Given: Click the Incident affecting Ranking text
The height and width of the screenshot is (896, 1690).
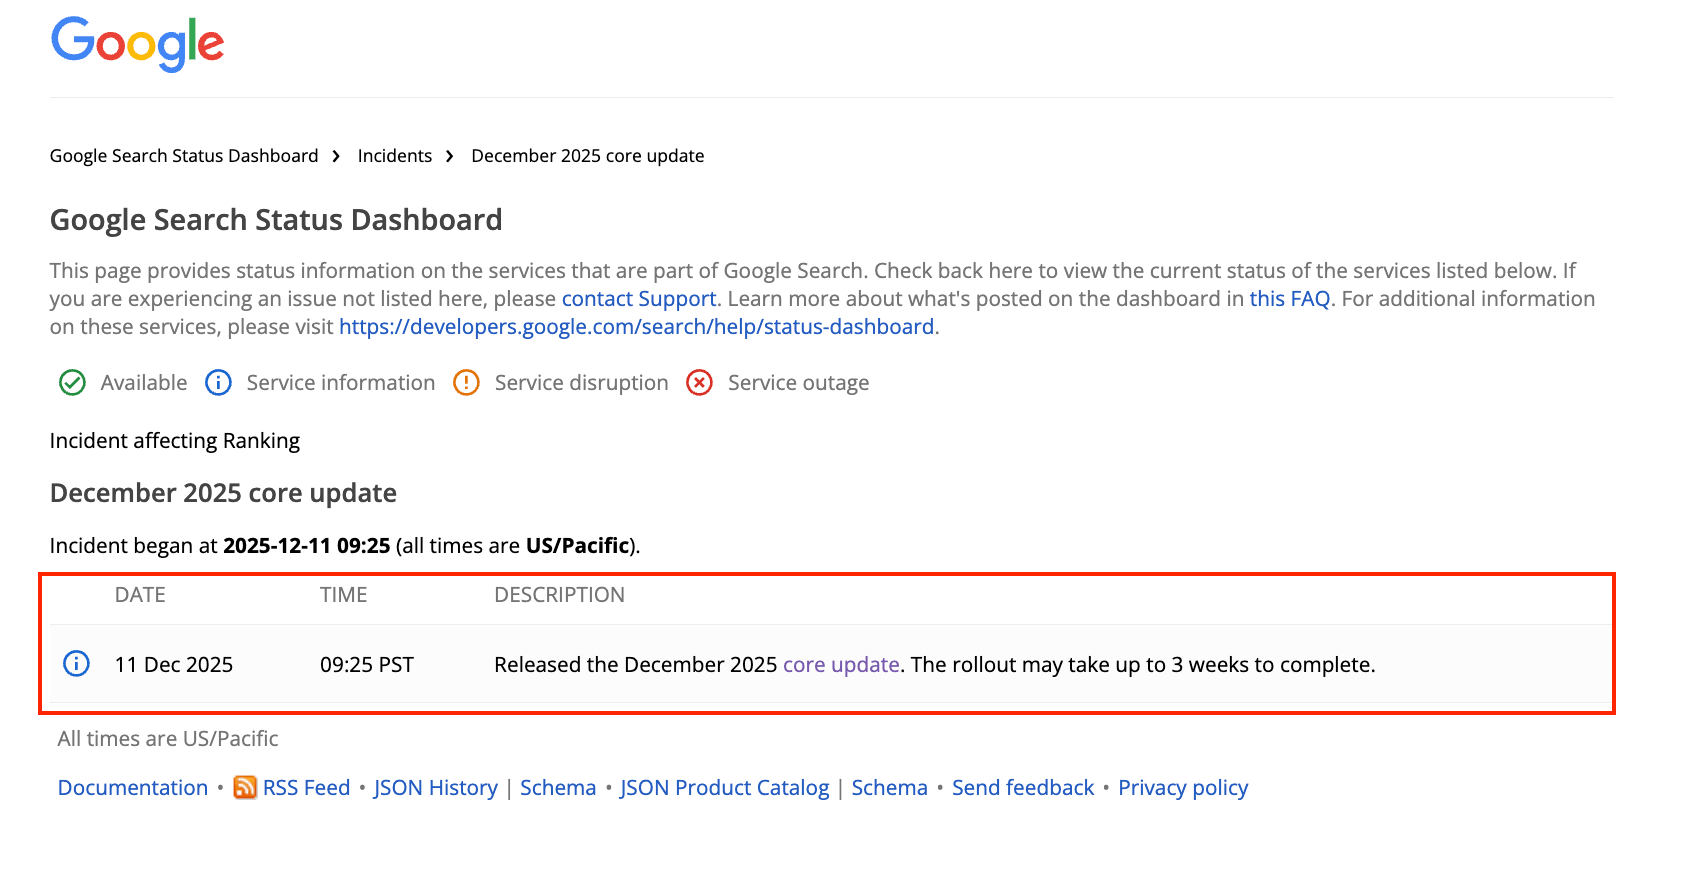Looking at the screenshot, I should point(175,441).
